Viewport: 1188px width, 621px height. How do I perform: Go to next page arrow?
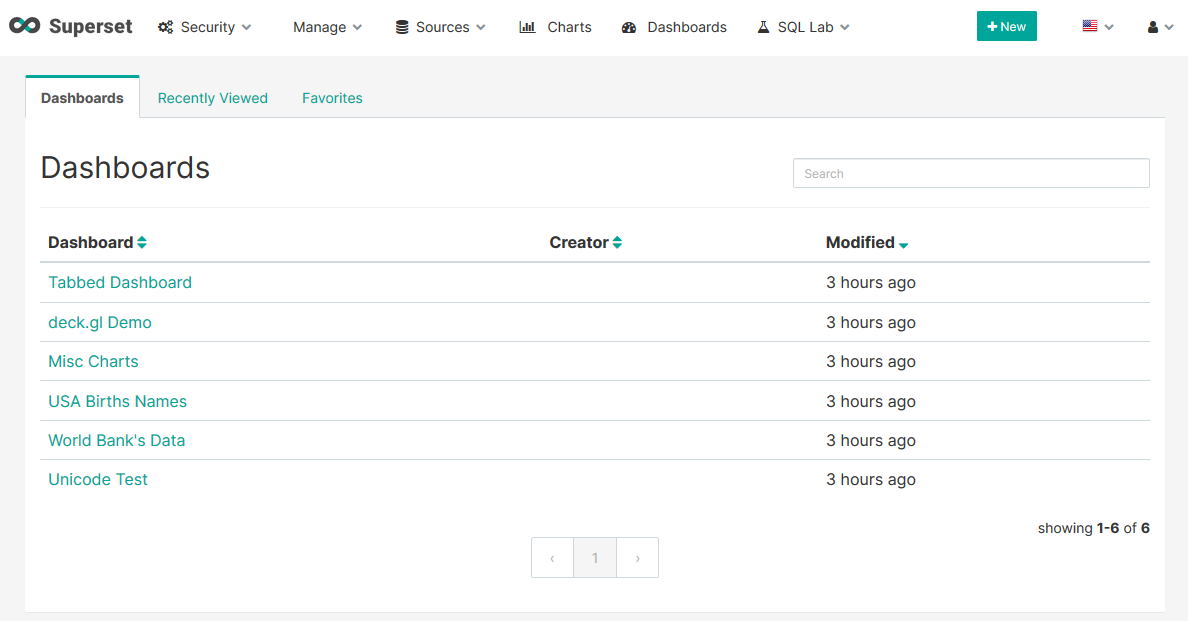(637, 558)
